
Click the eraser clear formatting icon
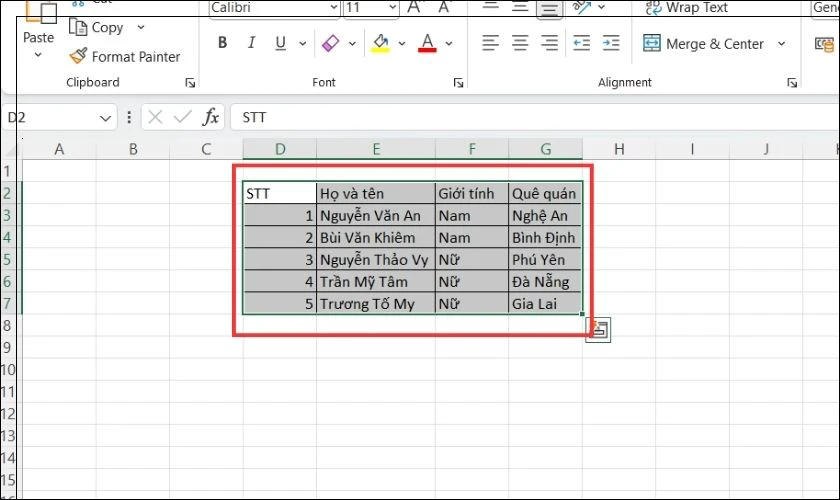click(x=331, y=43)
